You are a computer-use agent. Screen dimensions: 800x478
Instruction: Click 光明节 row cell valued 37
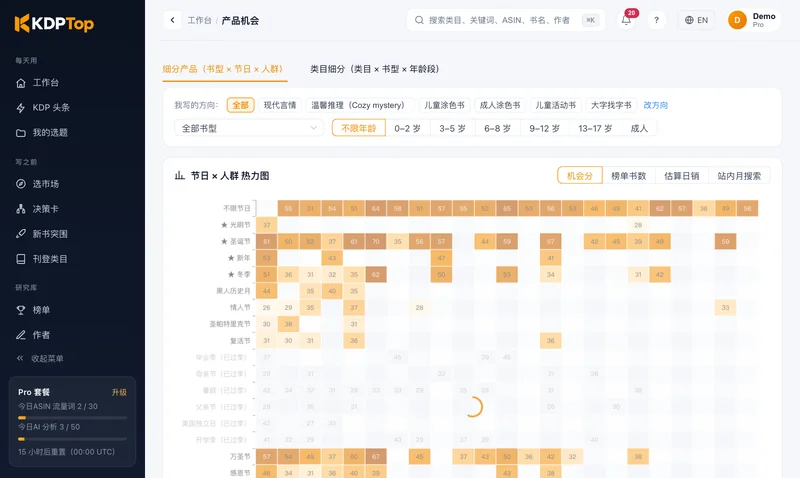266,225
